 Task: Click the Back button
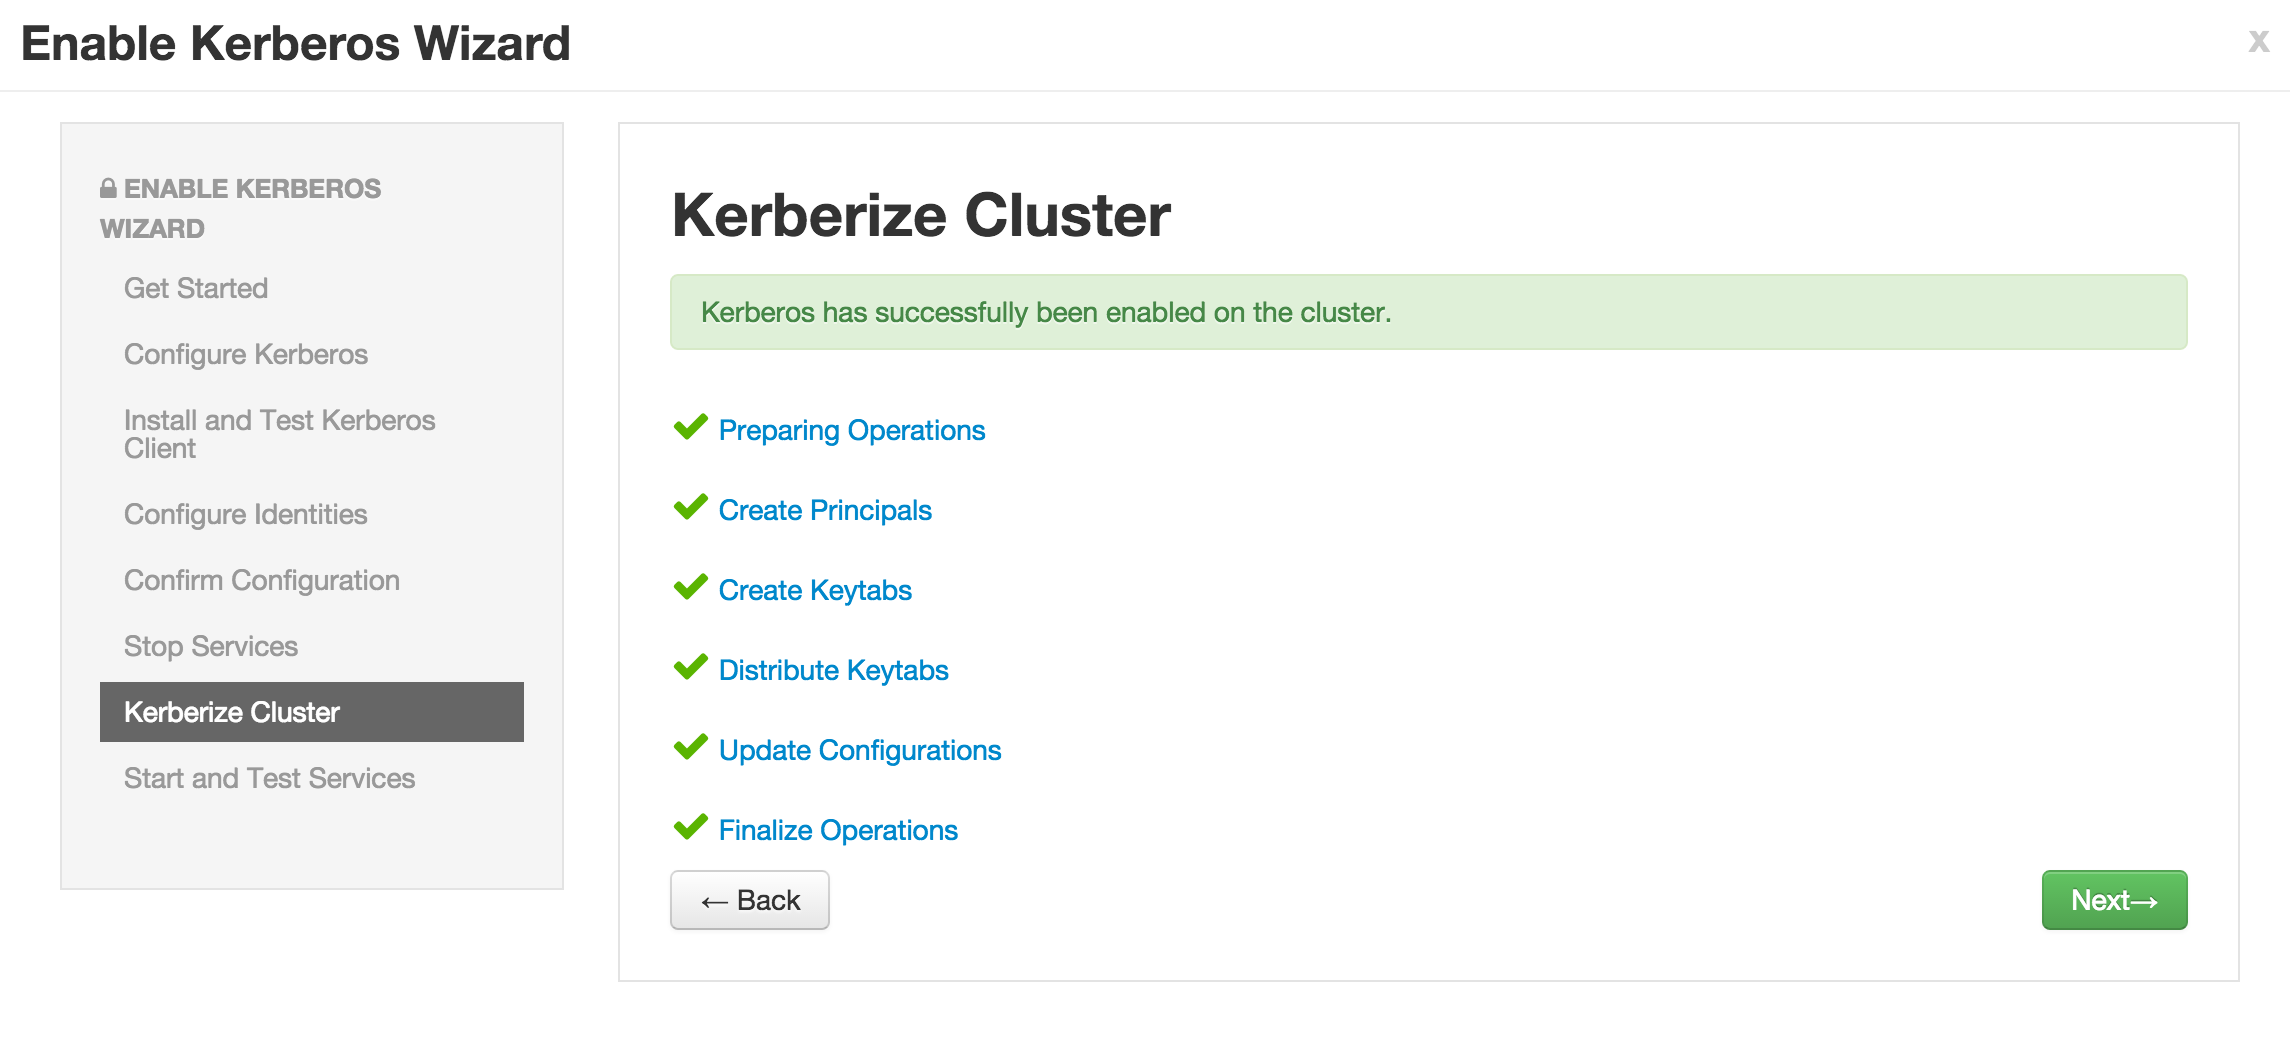point(750,900)
